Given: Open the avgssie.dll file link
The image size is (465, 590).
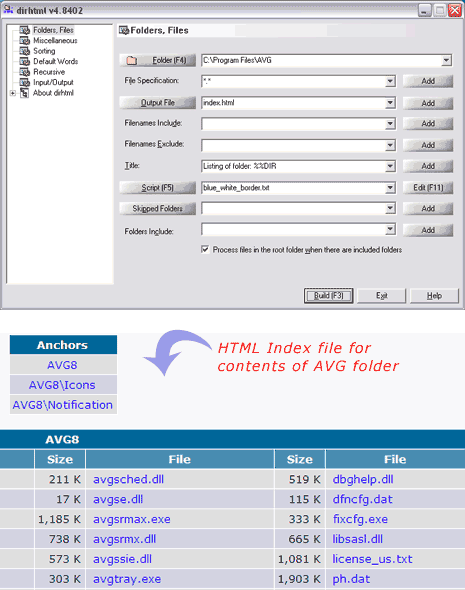Looking at the screenshot, I should (x=123, y=559).
